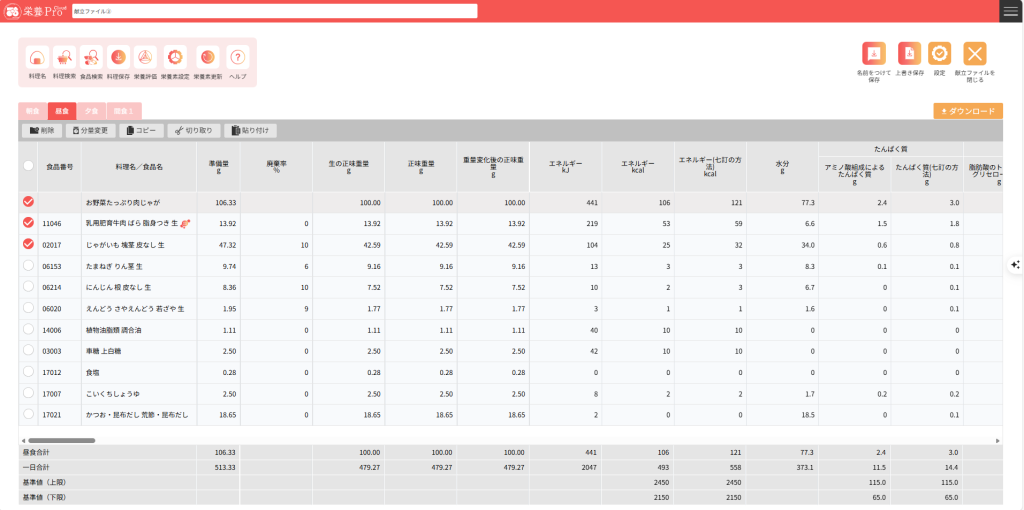Screen dimensions: 1024x510
Task: Click the ダウンロード download button
Action: [968, 111]
